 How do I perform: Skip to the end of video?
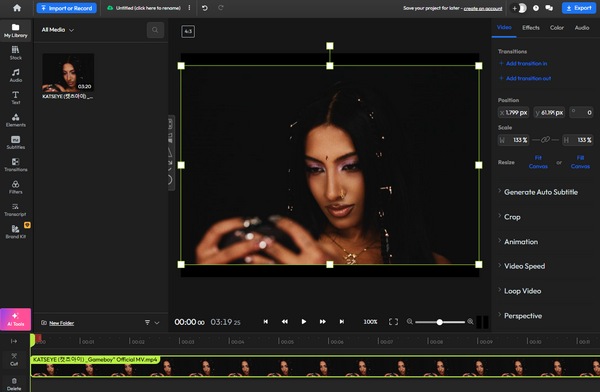point(342,322)
